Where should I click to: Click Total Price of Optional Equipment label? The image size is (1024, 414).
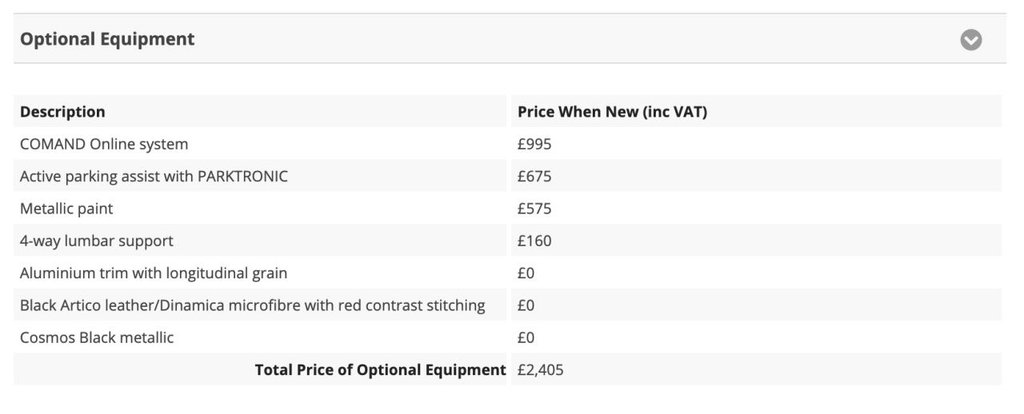tap(380, 370)
